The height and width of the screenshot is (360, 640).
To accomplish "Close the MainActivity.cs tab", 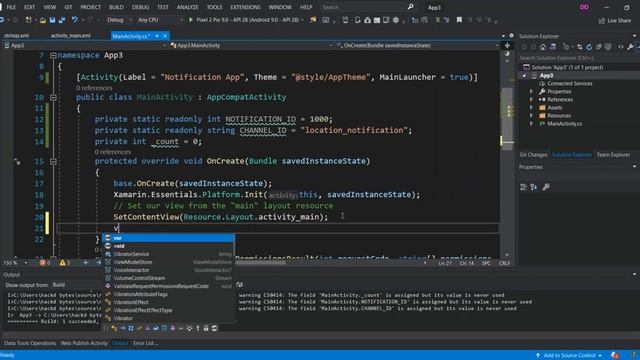I will pos(165,36).
